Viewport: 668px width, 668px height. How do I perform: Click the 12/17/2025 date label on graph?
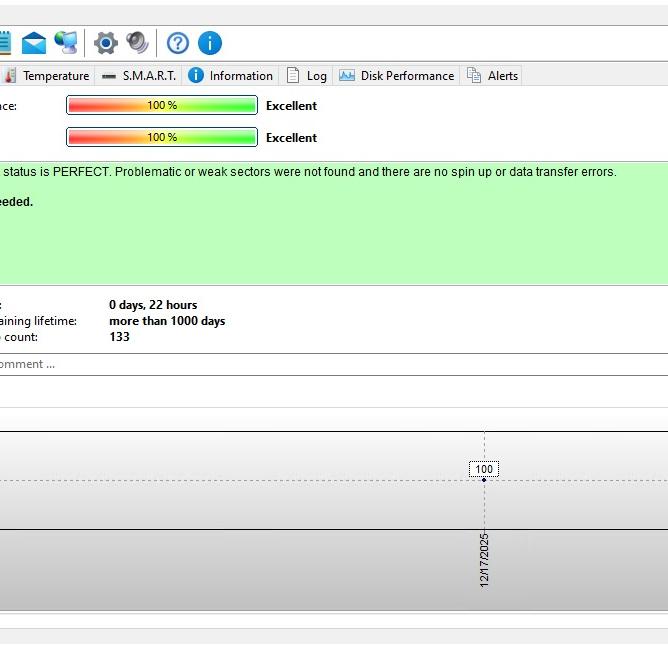click(484, 560)
